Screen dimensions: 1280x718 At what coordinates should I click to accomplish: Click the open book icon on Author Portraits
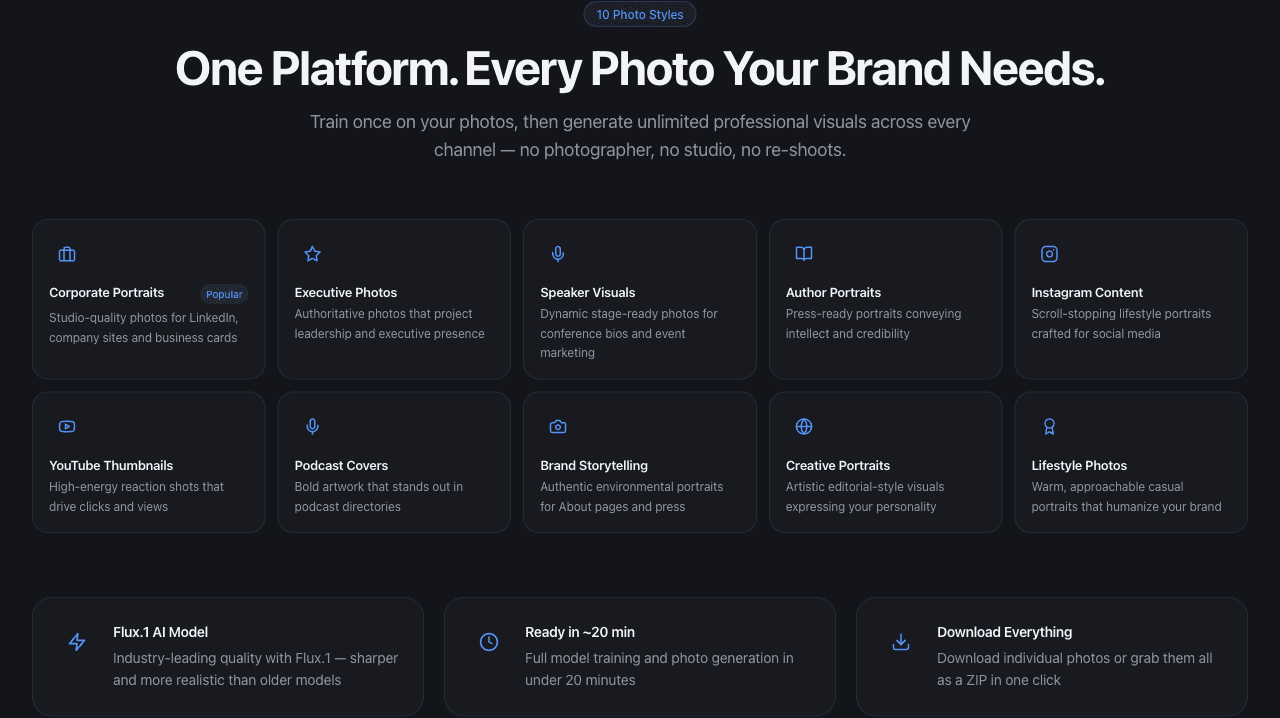coord(803,254)
